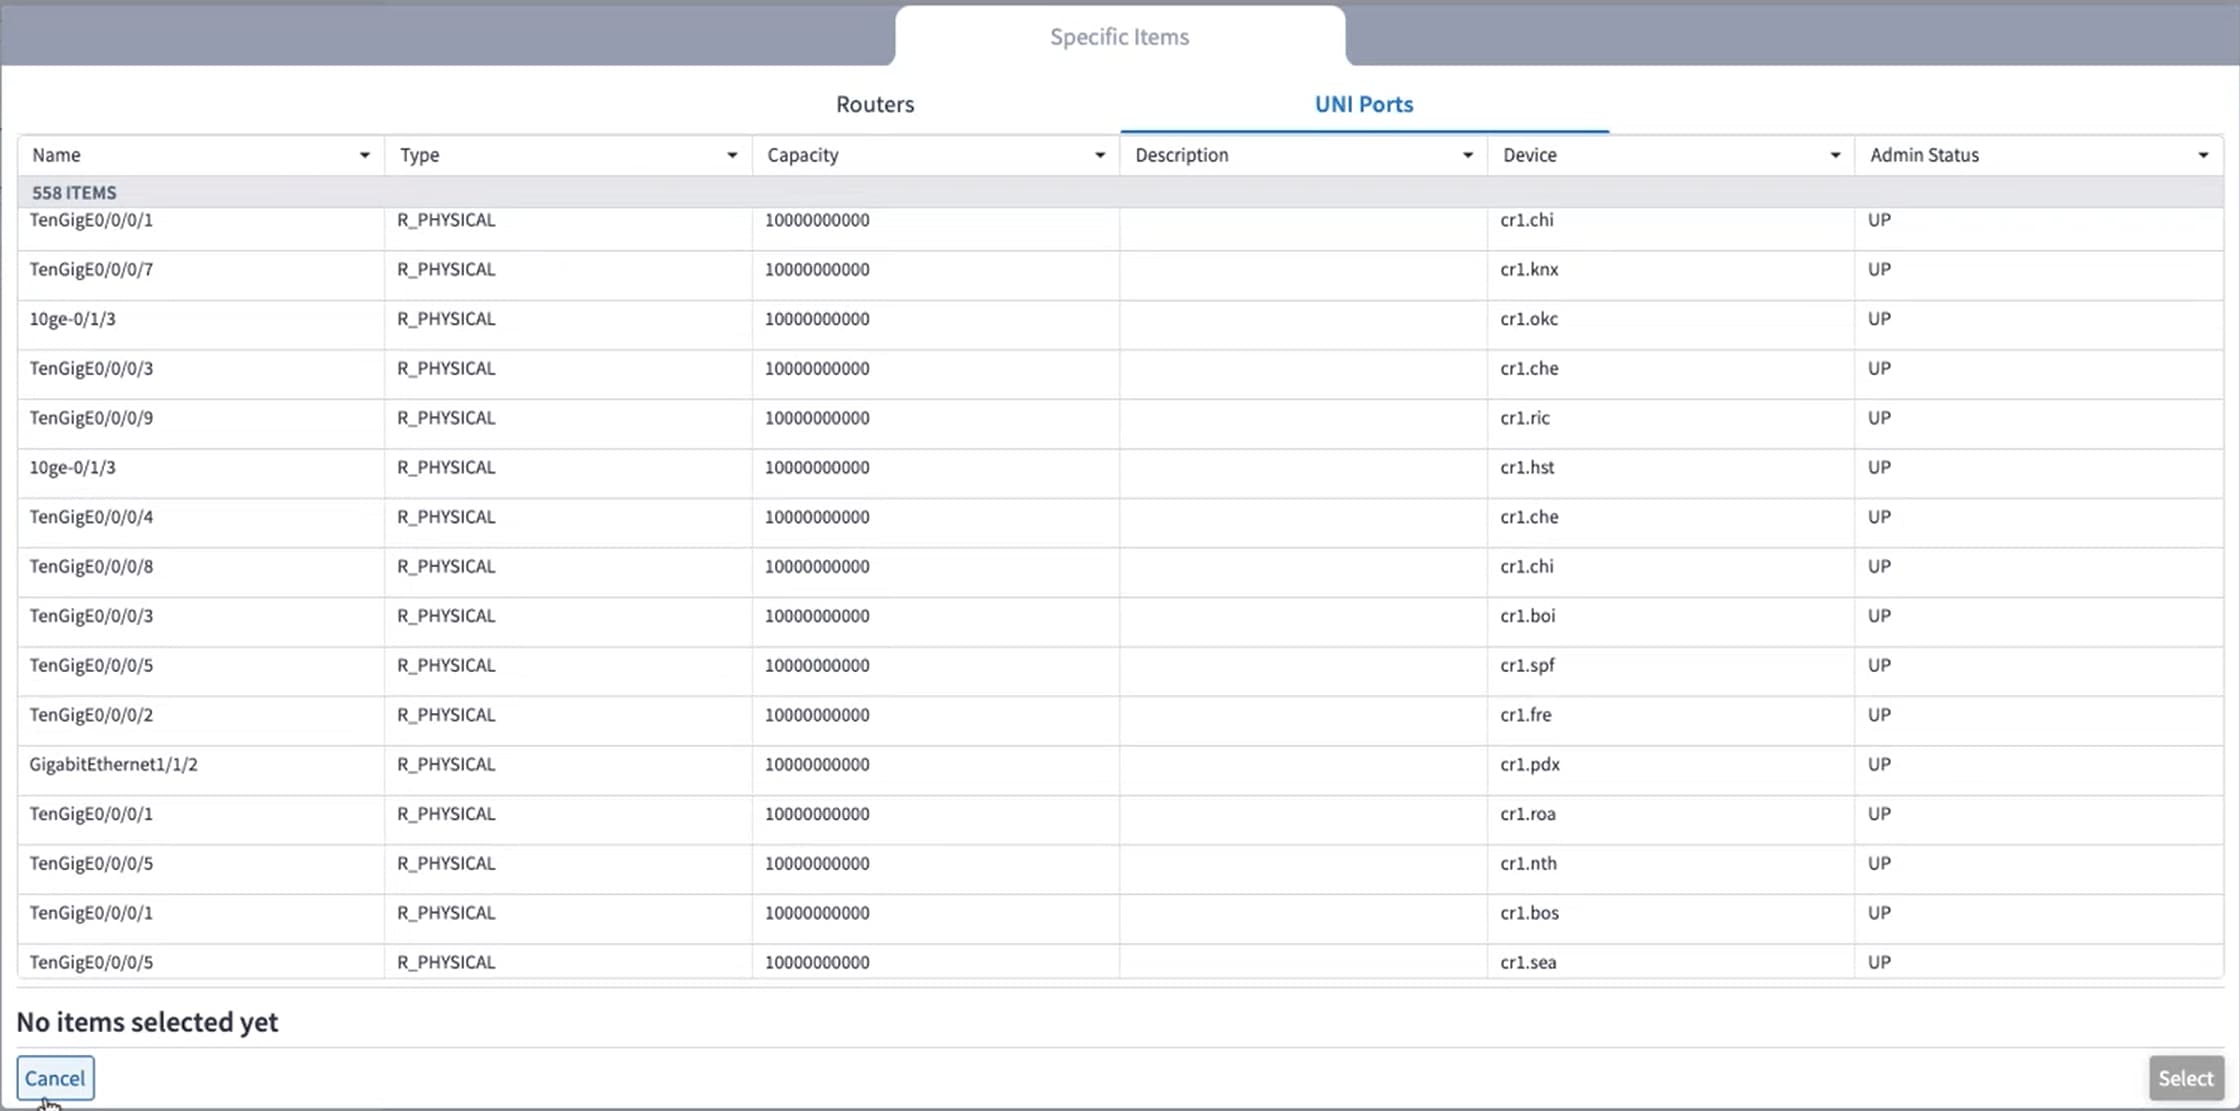Viewport: 2240px width, 1111px height.
Task: Select the 10ge-0/1/3 row on cr1.okc
Action: coord(1120,319)
